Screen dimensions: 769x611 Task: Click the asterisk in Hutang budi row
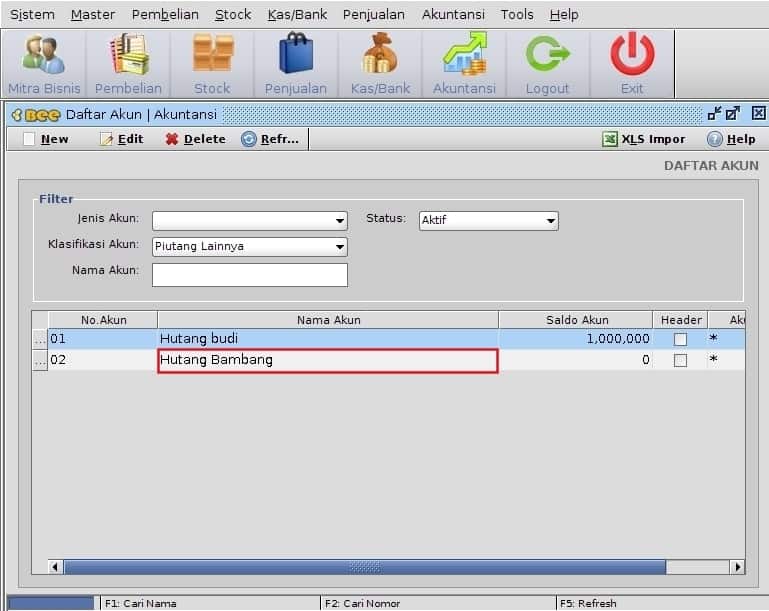coord(714,337)
